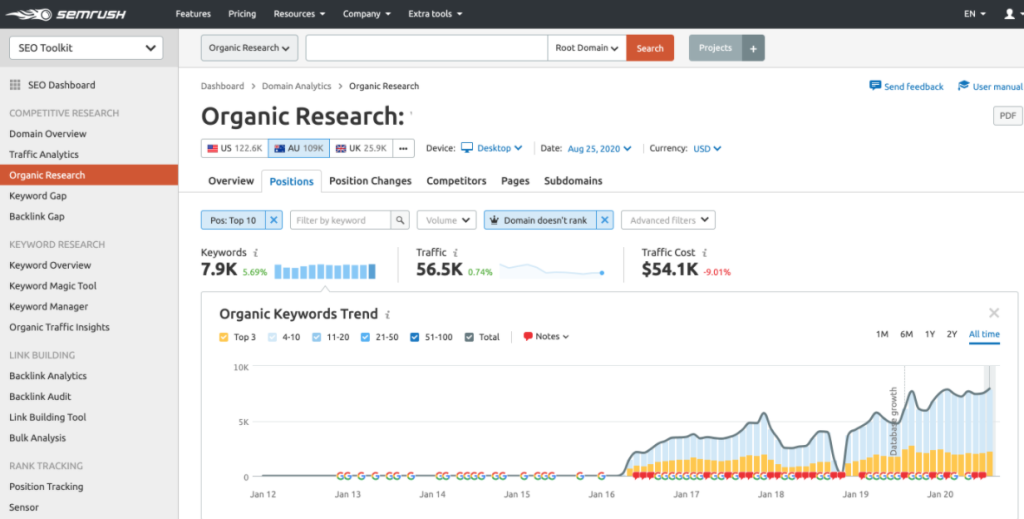Open the SEO Toolkit dropdown
Image resolution: width=1024 pixels, height=519 pixels.
86,48
